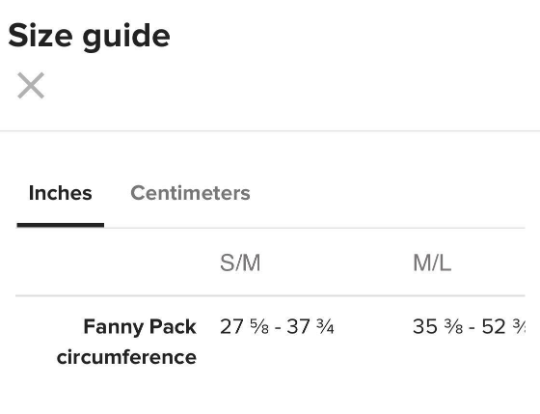Click the 27 ⅝ minimum S/M value

[x=245, y=327]
